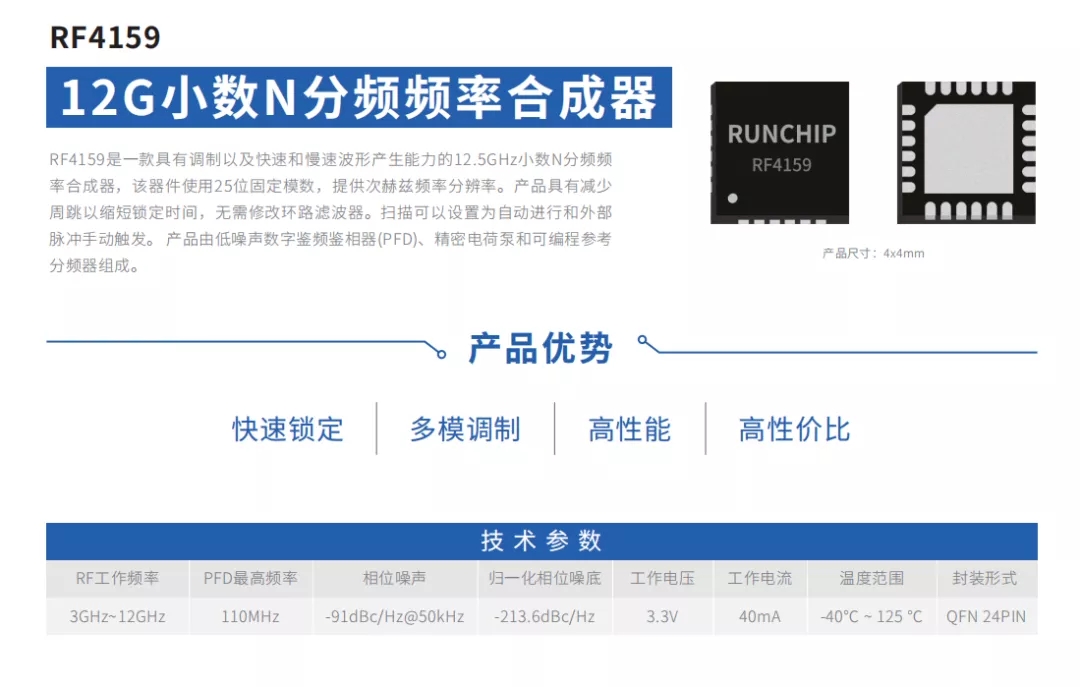Click the 封装形式 column header
This screenshot has width=1080, height=687.
click(x=985, y=578)
